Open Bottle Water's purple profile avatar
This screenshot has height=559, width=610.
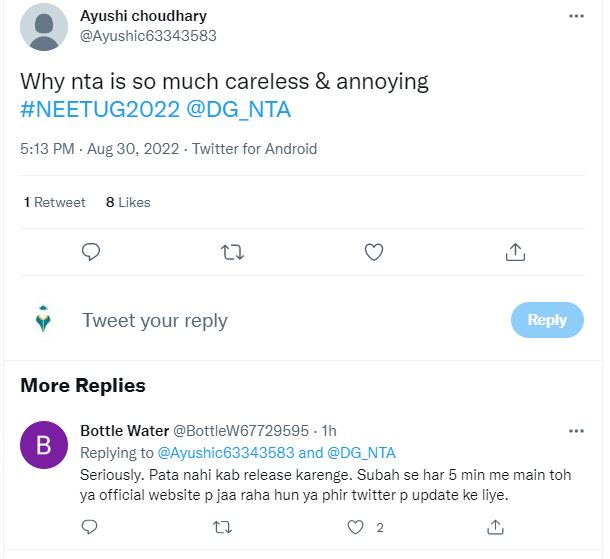point(44,445)
